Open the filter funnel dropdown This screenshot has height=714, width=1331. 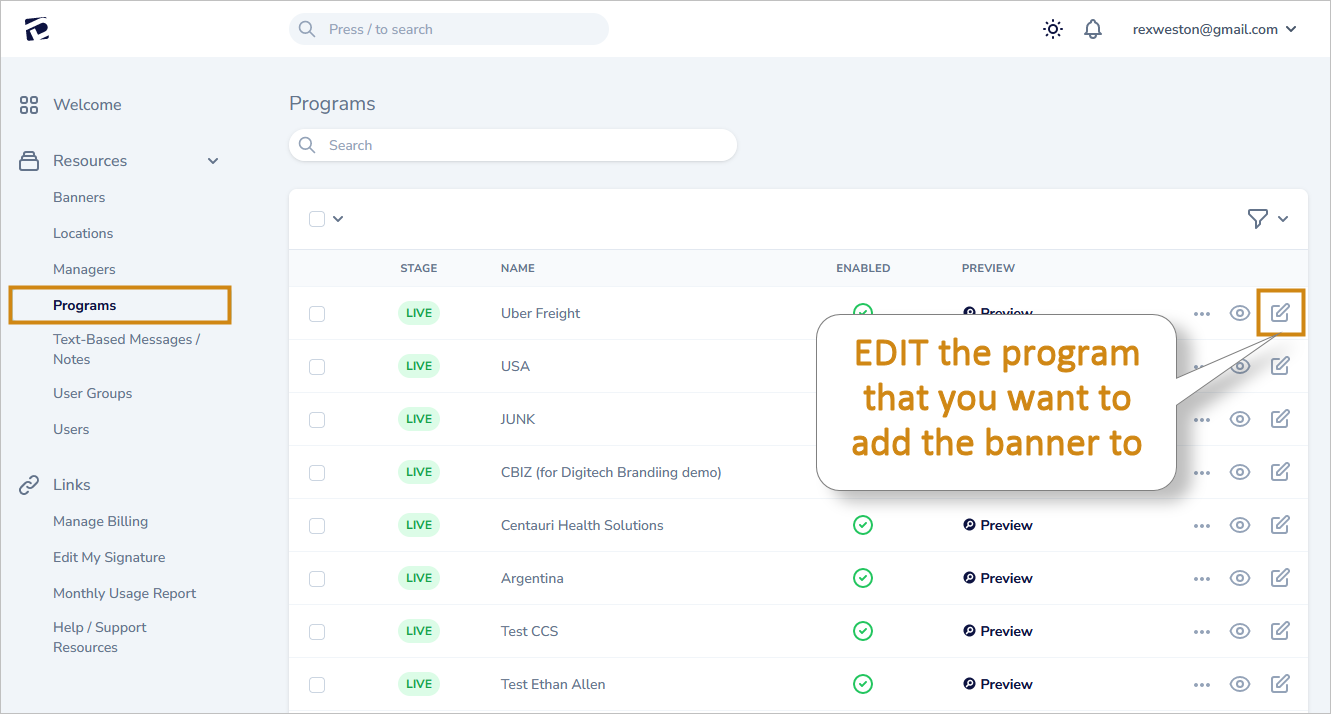coord(1268,219)
